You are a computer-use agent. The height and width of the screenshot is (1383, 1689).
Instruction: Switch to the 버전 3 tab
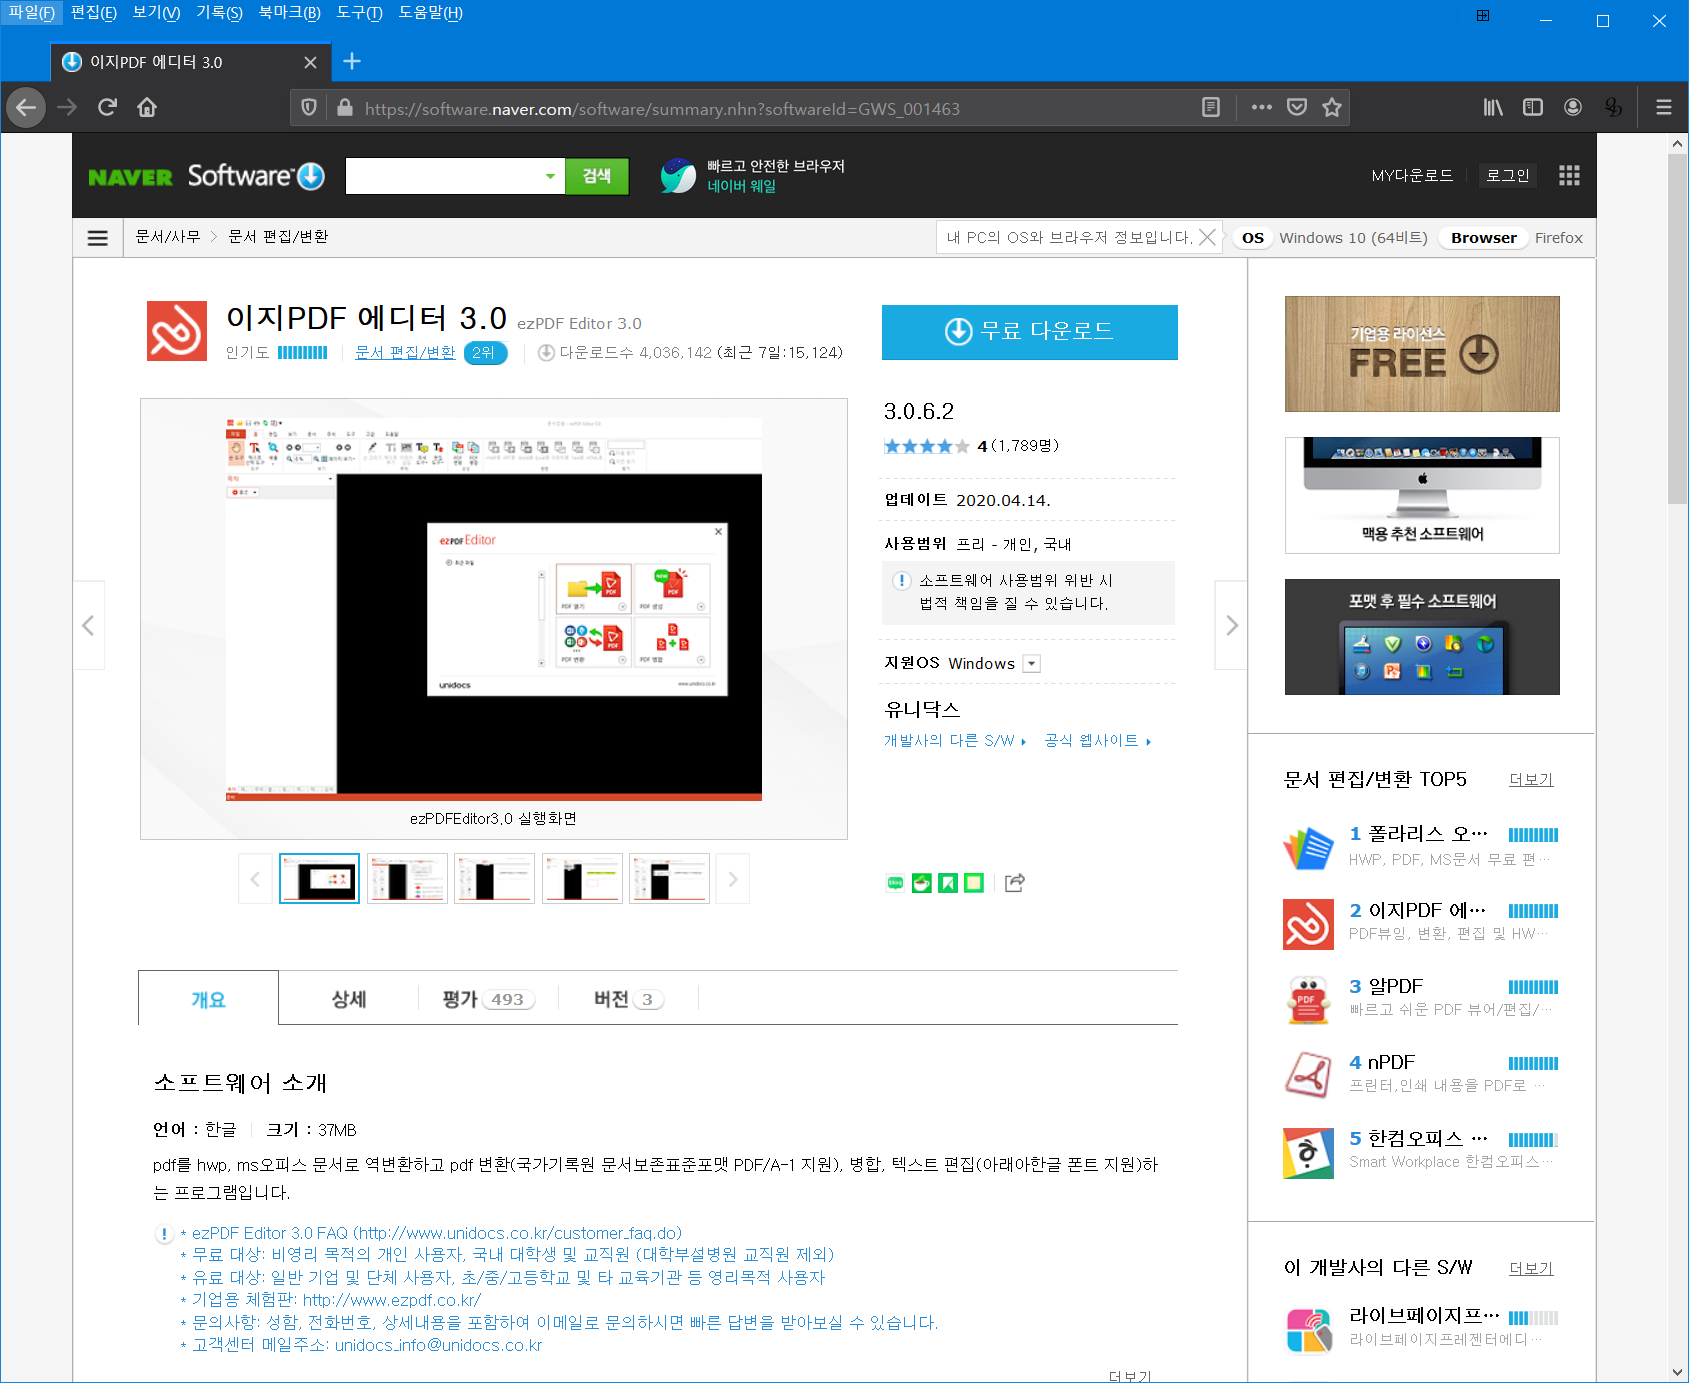[629, 999]
